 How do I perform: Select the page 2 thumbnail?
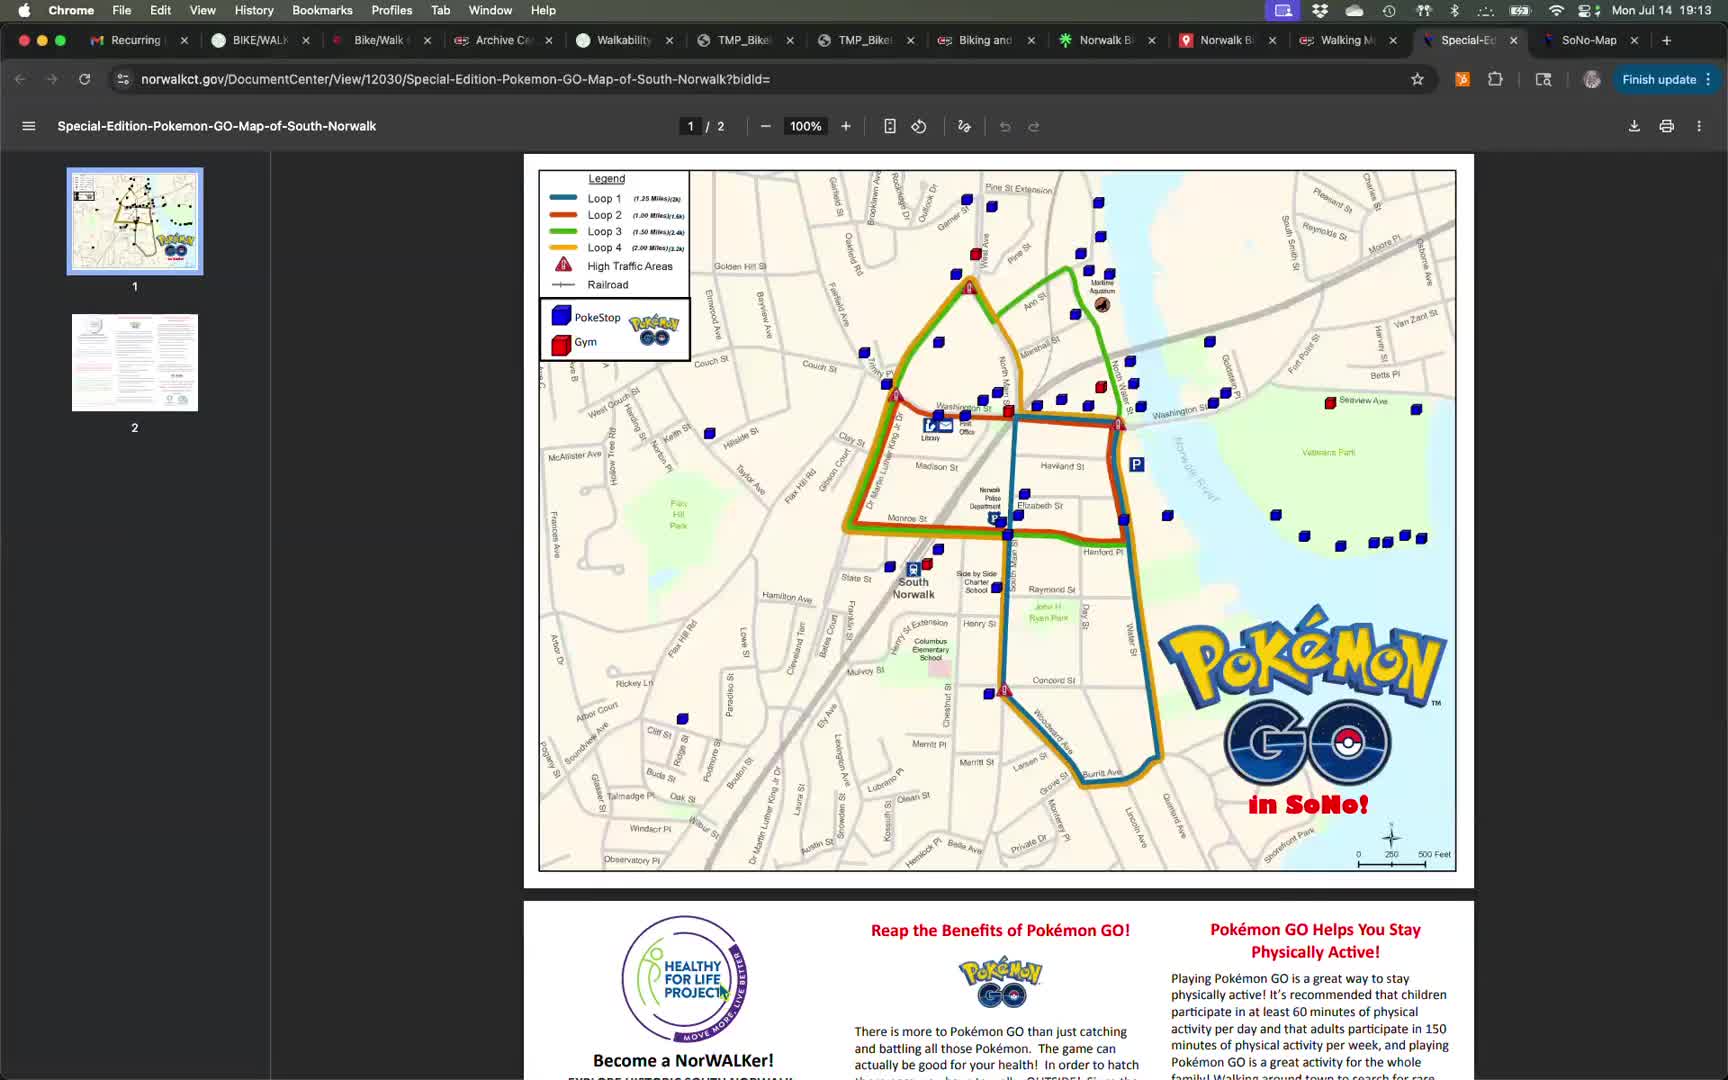[135, 362]
